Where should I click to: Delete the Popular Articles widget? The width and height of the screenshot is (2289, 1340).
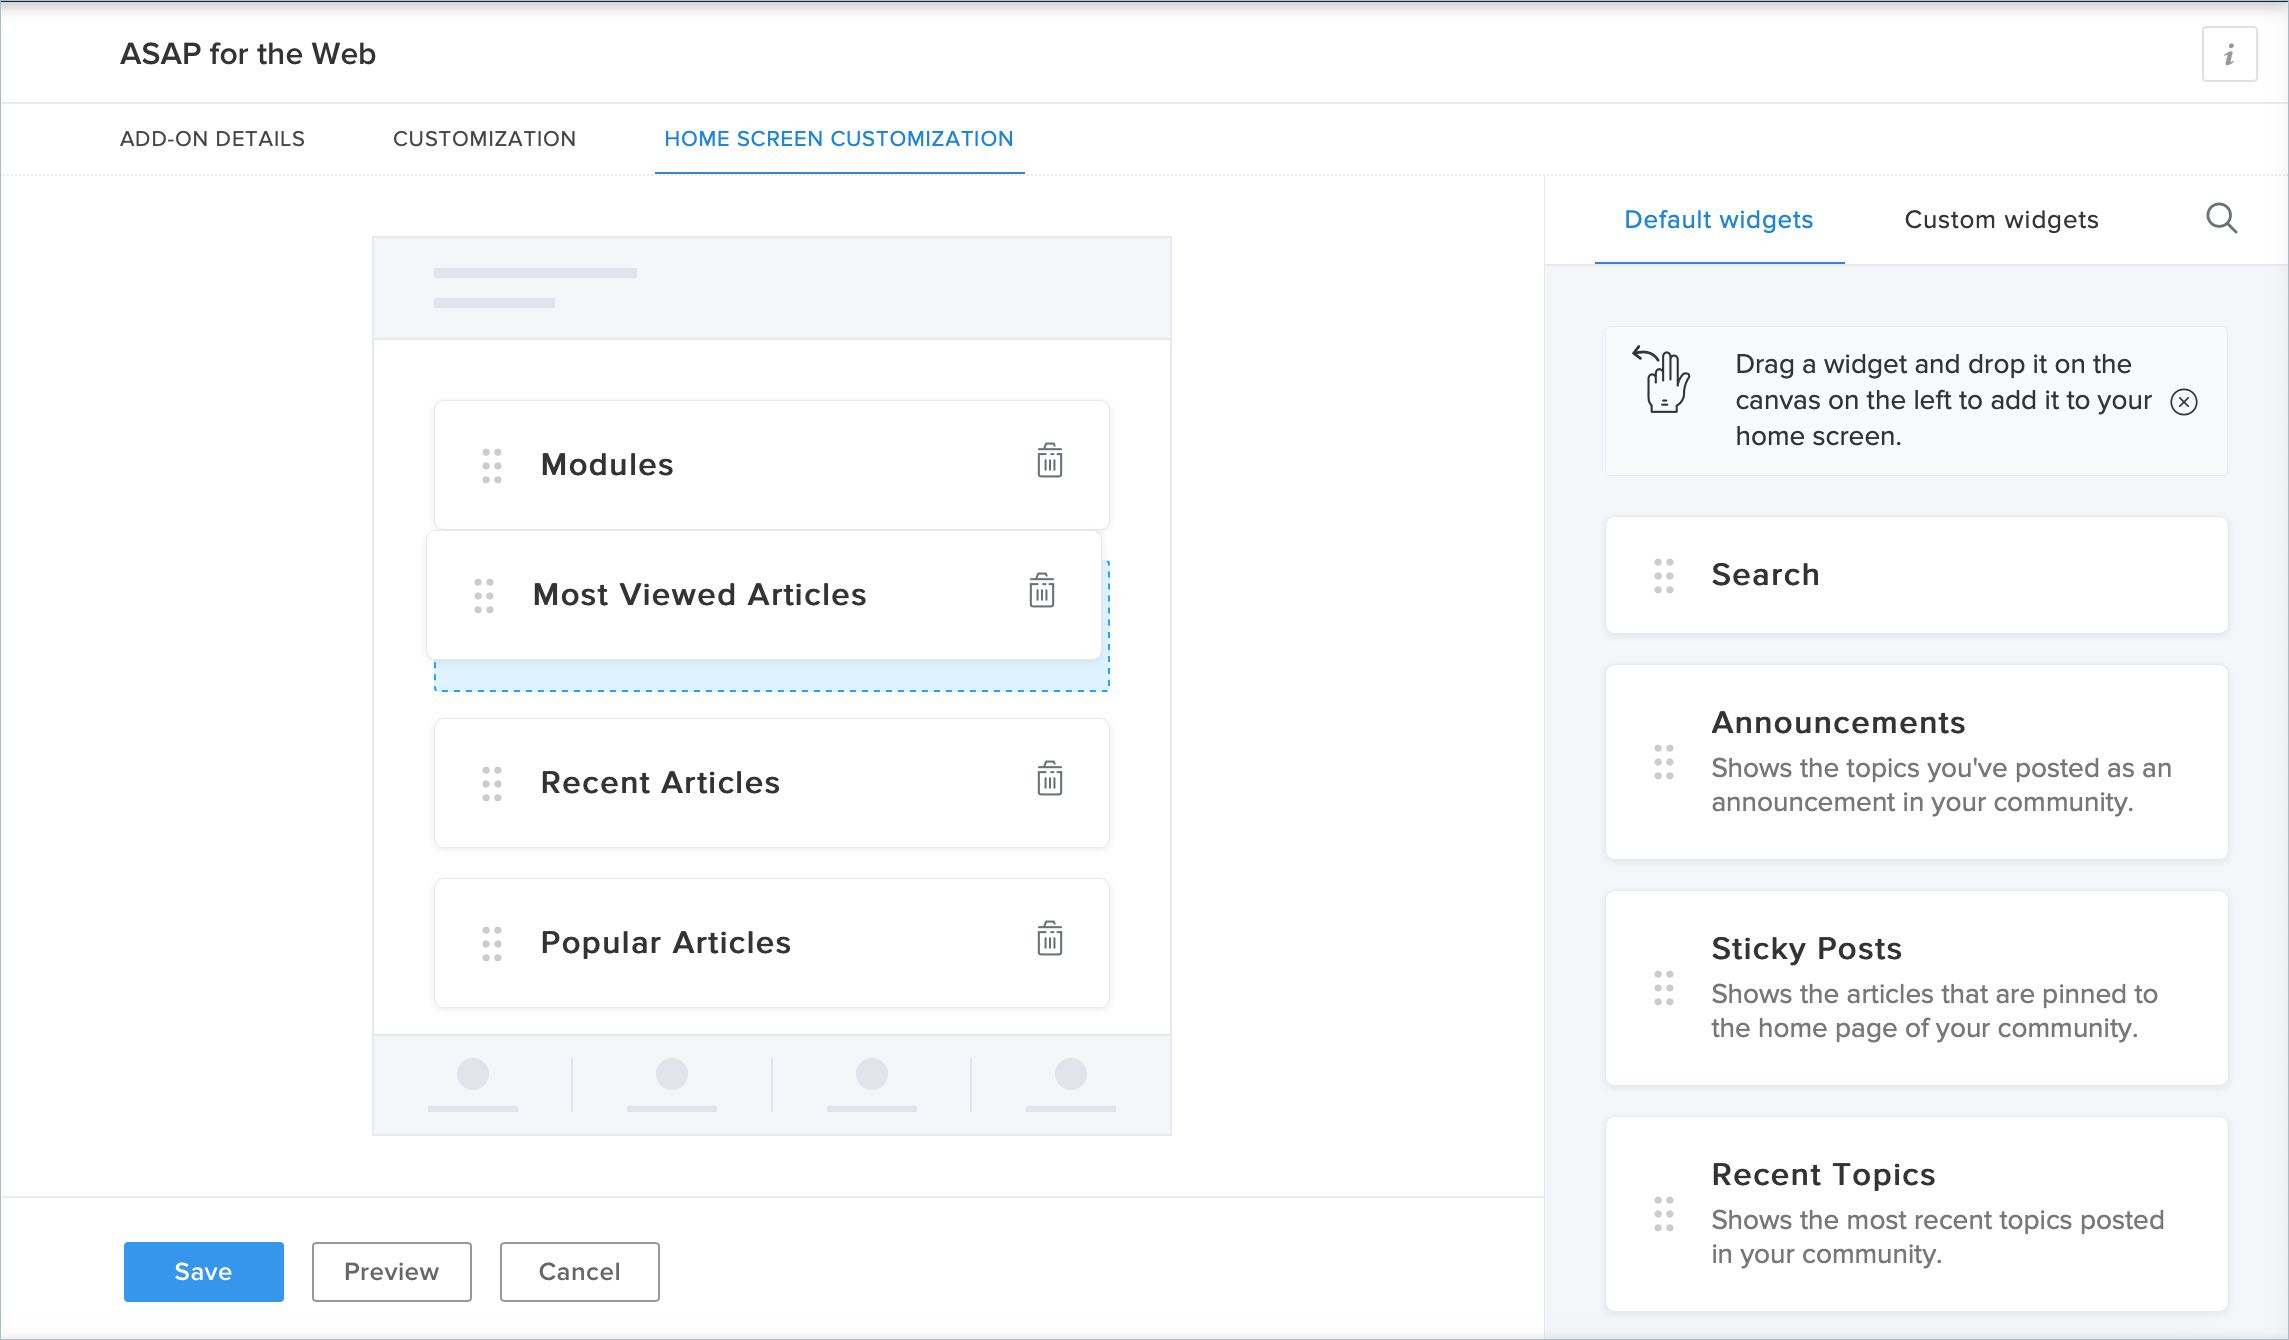pyautogui.click(x=1049, y=939)
